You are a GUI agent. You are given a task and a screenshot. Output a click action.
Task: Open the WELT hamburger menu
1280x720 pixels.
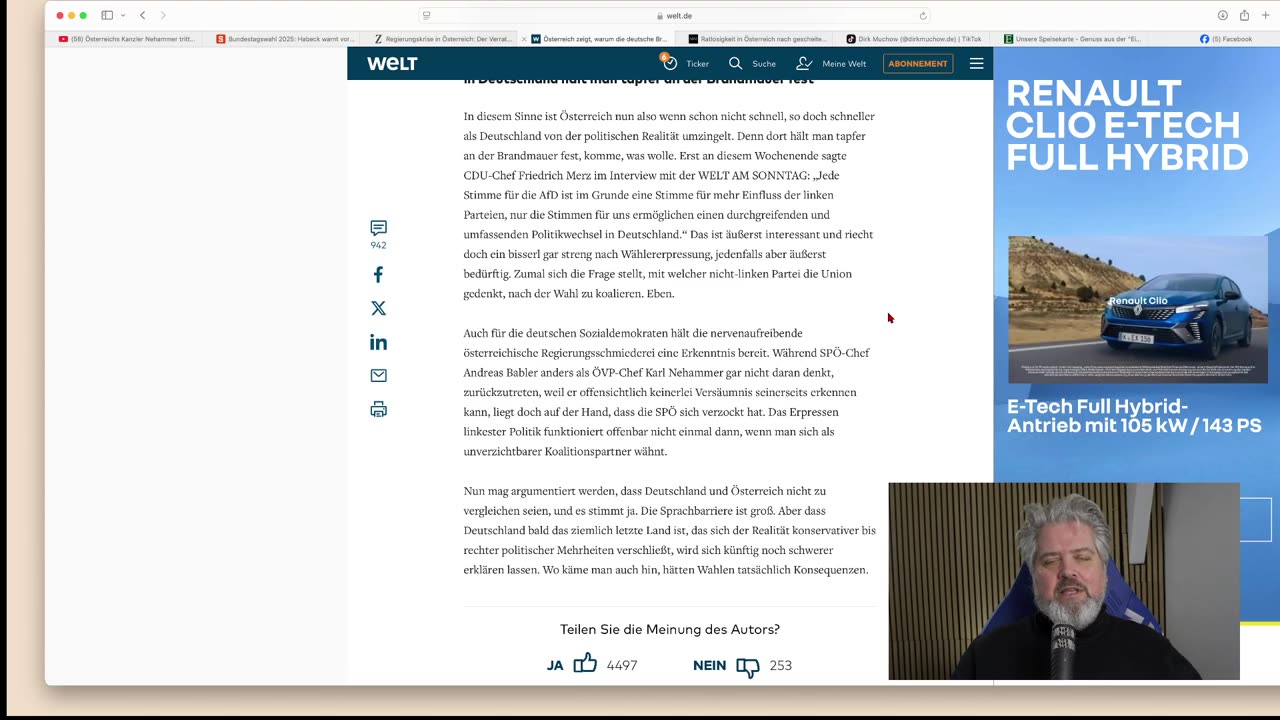click(x=977, y=63)
